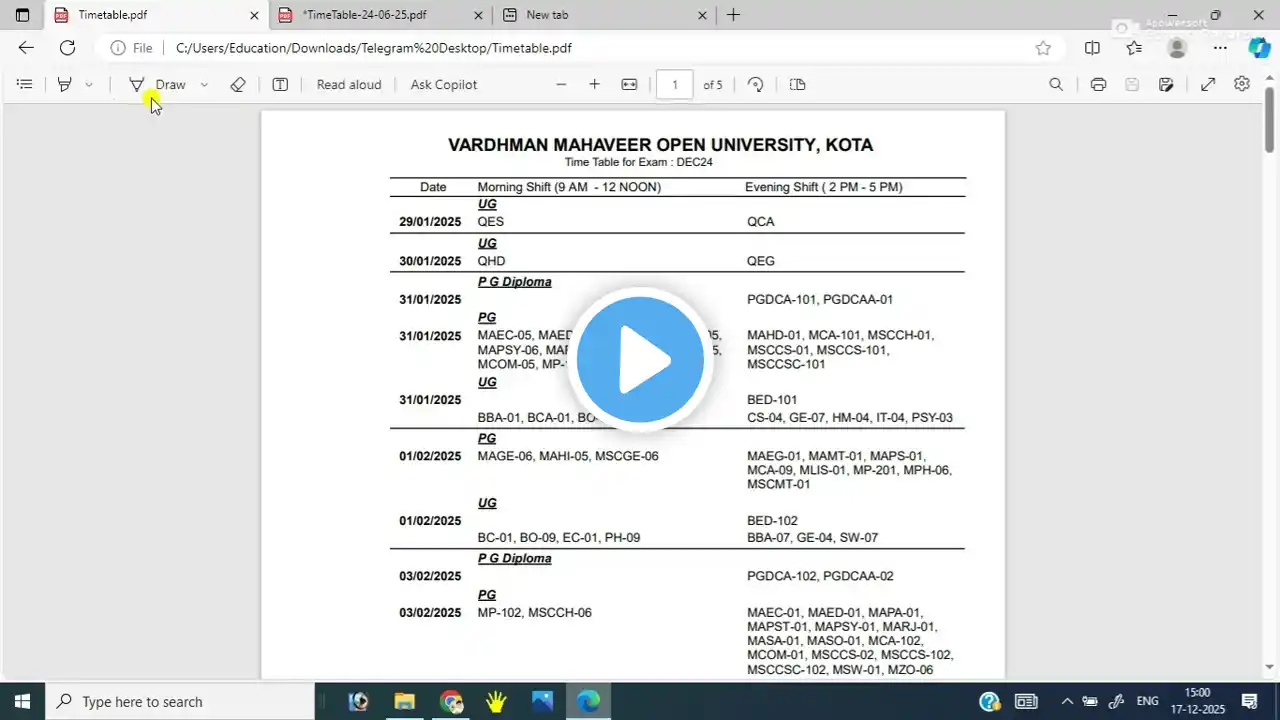Select the Highlight tool
Viewport: 1280px width, 720px height.
(x=64, y=85)
